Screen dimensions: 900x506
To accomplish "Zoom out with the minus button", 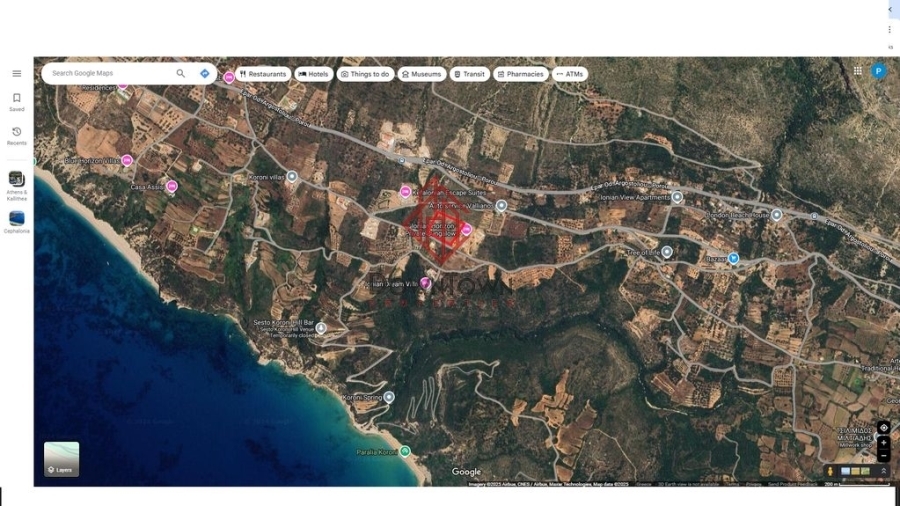I will 883,456.
